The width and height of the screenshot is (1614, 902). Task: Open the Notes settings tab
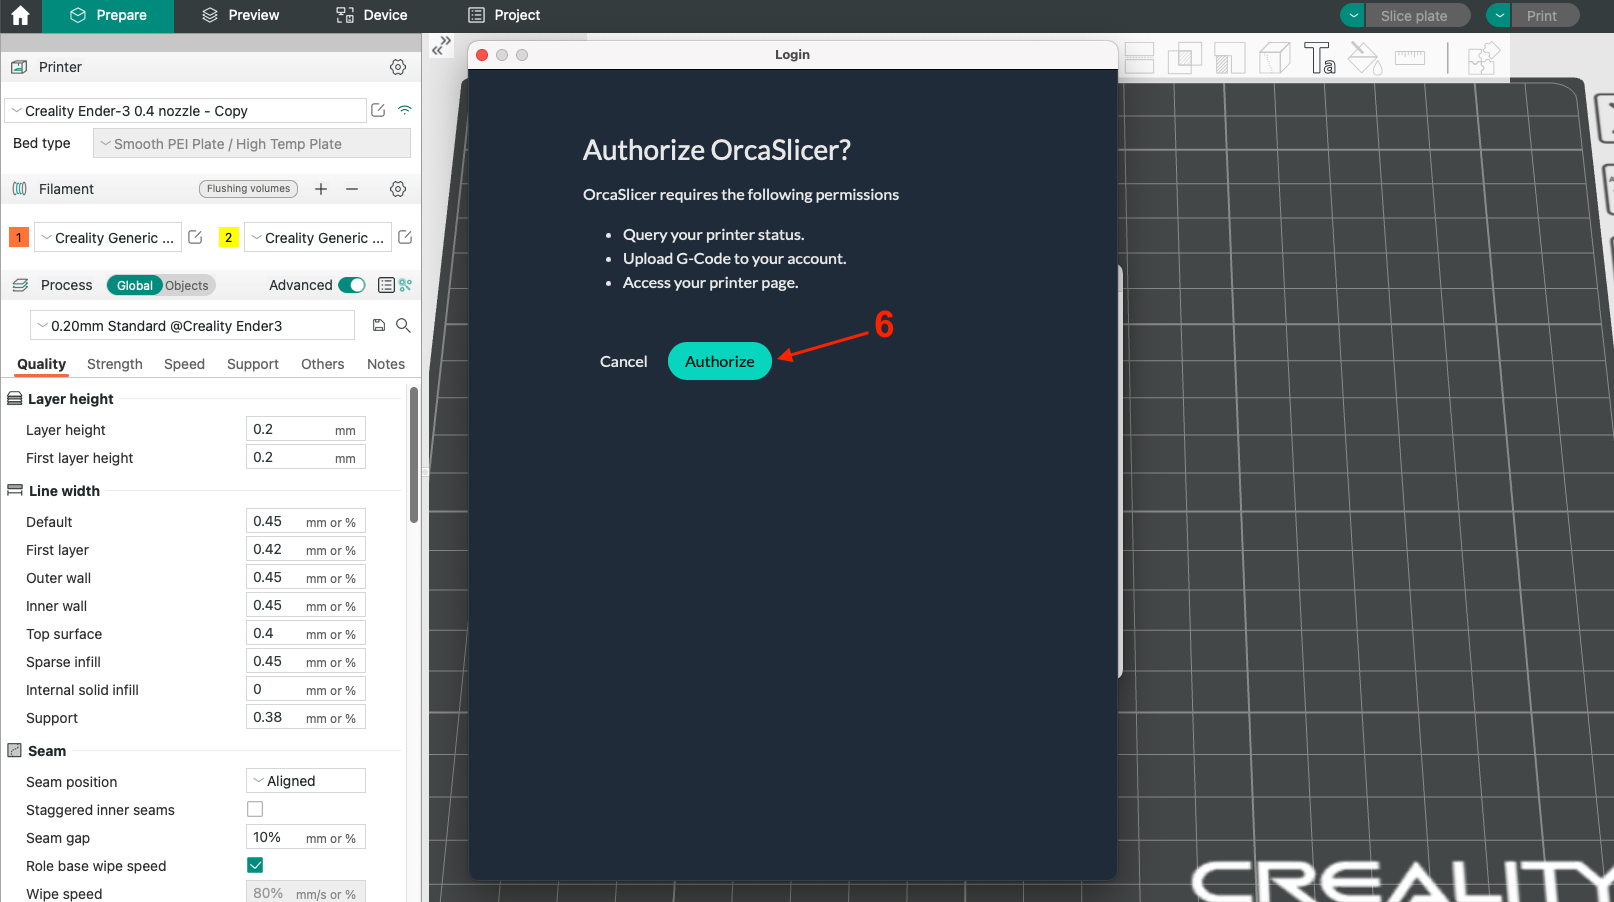386,364
